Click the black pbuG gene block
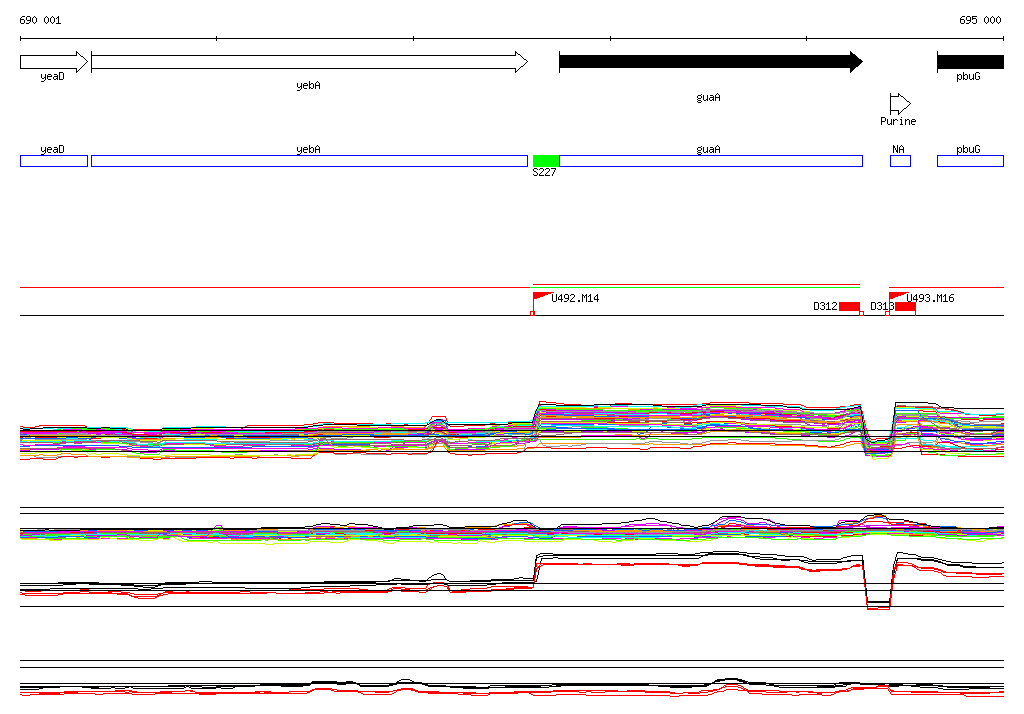1024x714 pixels. click(x=970, y=62)
